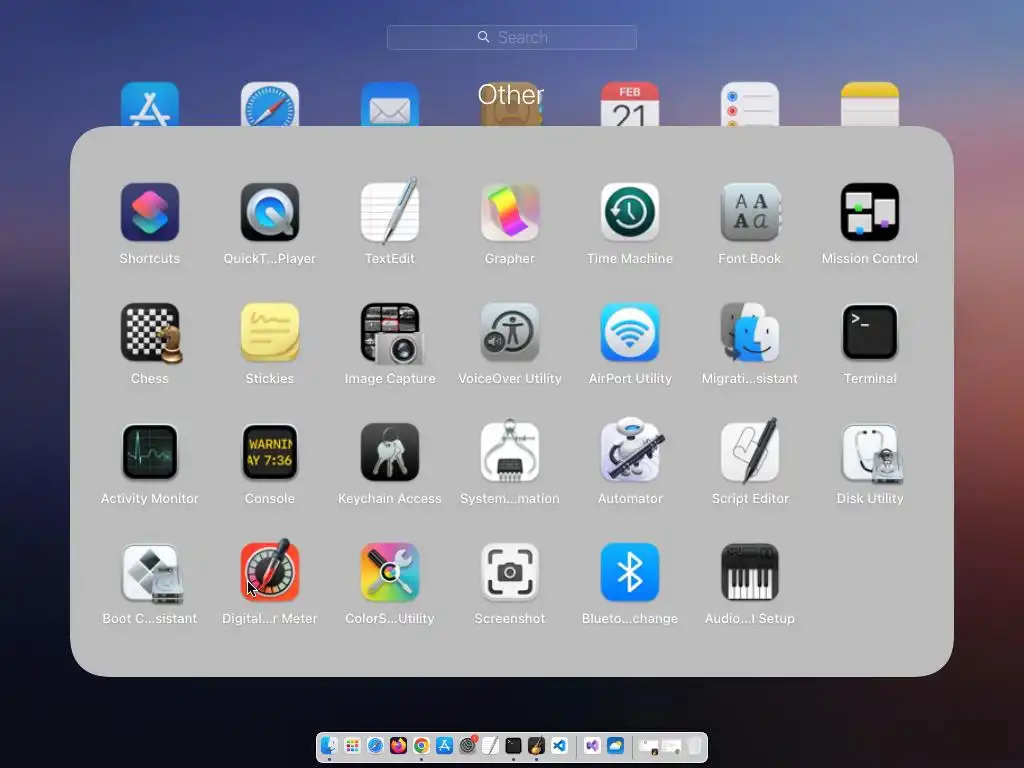This screenshot has width=1024, height=768.
Task: Open System Preferences in the Dock
Action: [x=468, y=746]
